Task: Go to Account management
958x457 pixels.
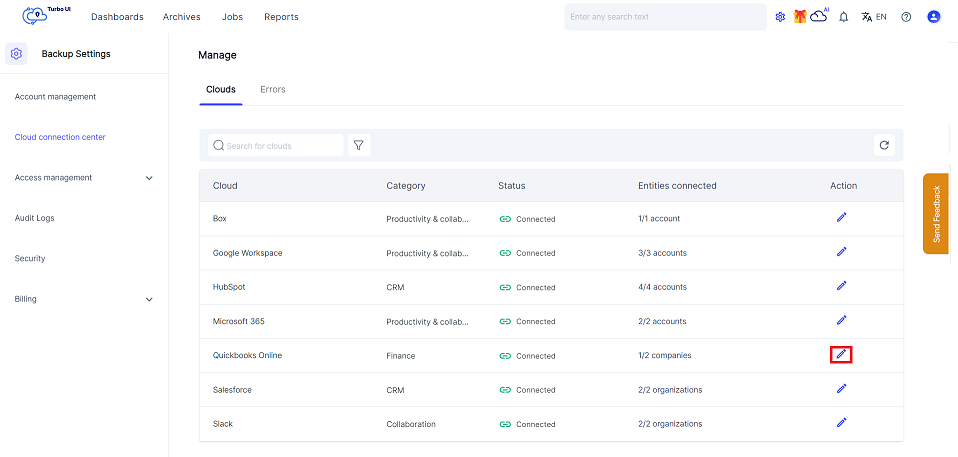Action: 55,97
